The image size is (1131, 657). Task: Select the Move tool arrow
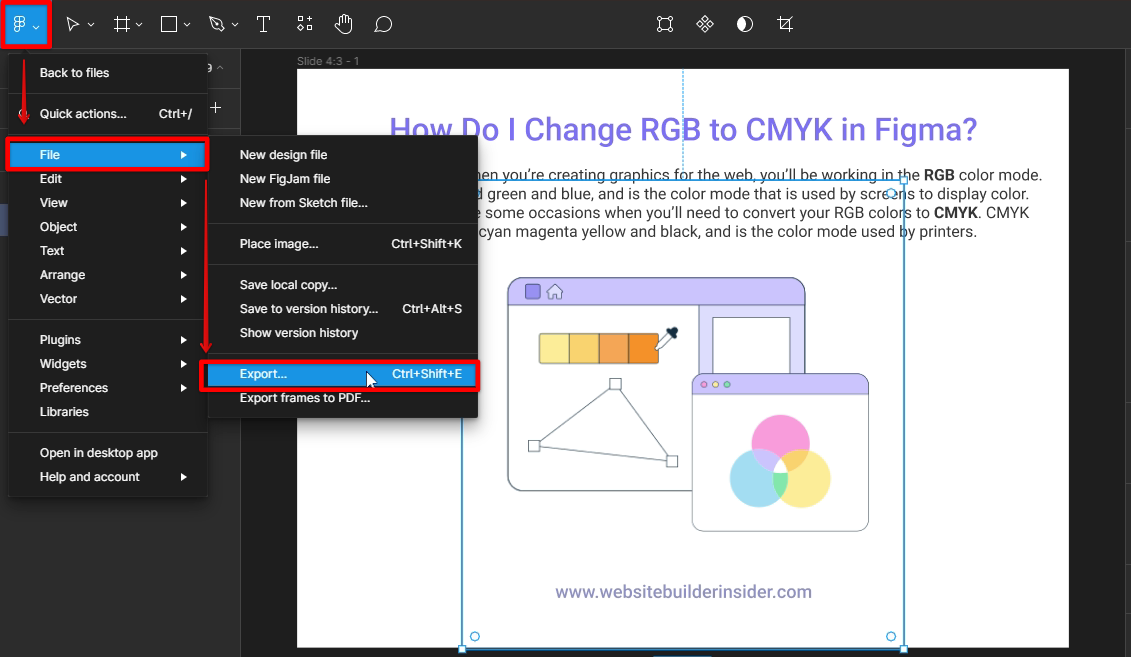pos(72,25)
